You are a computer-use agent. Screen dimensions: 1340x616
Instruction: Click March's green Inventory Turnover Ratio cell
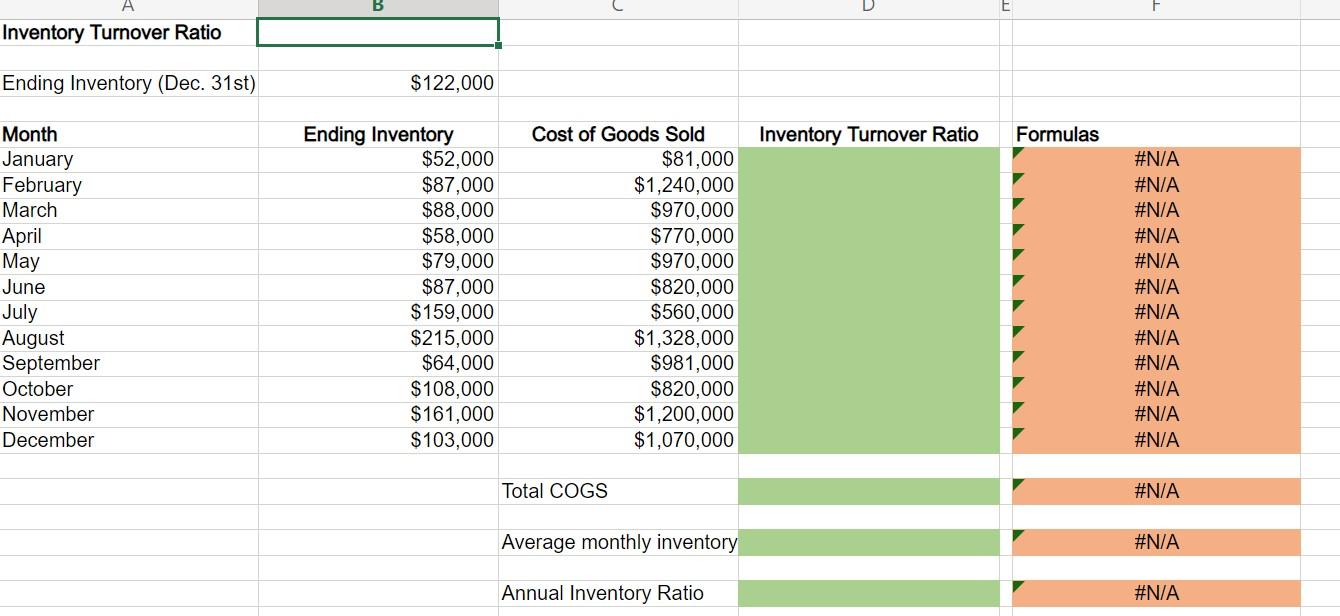866,210
